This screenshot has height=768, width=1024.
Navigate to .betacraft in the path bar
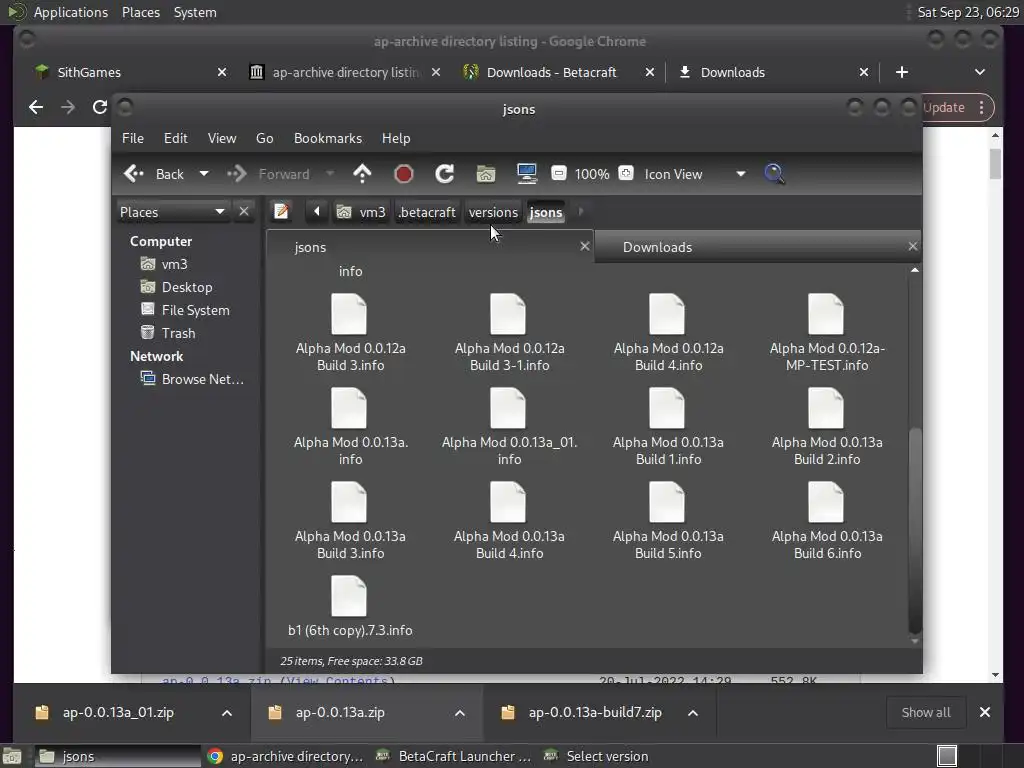tap(427, 212)
